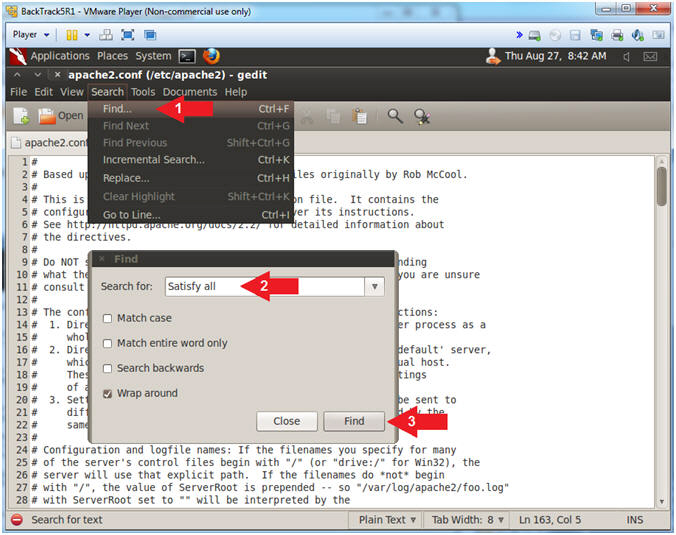Click the Ln 163, Col 5 status text
The height and width of the screenshot is (535, 676).
point(550,520)
